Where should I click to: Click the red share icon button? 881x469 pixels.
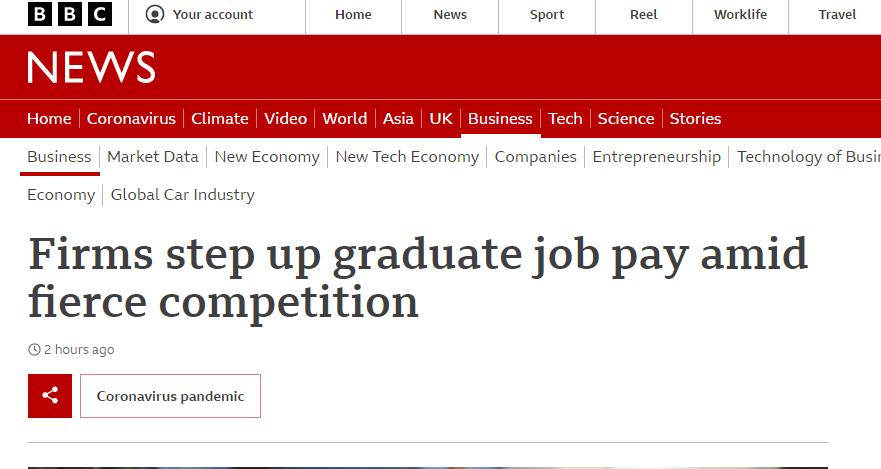click(50, 396)
